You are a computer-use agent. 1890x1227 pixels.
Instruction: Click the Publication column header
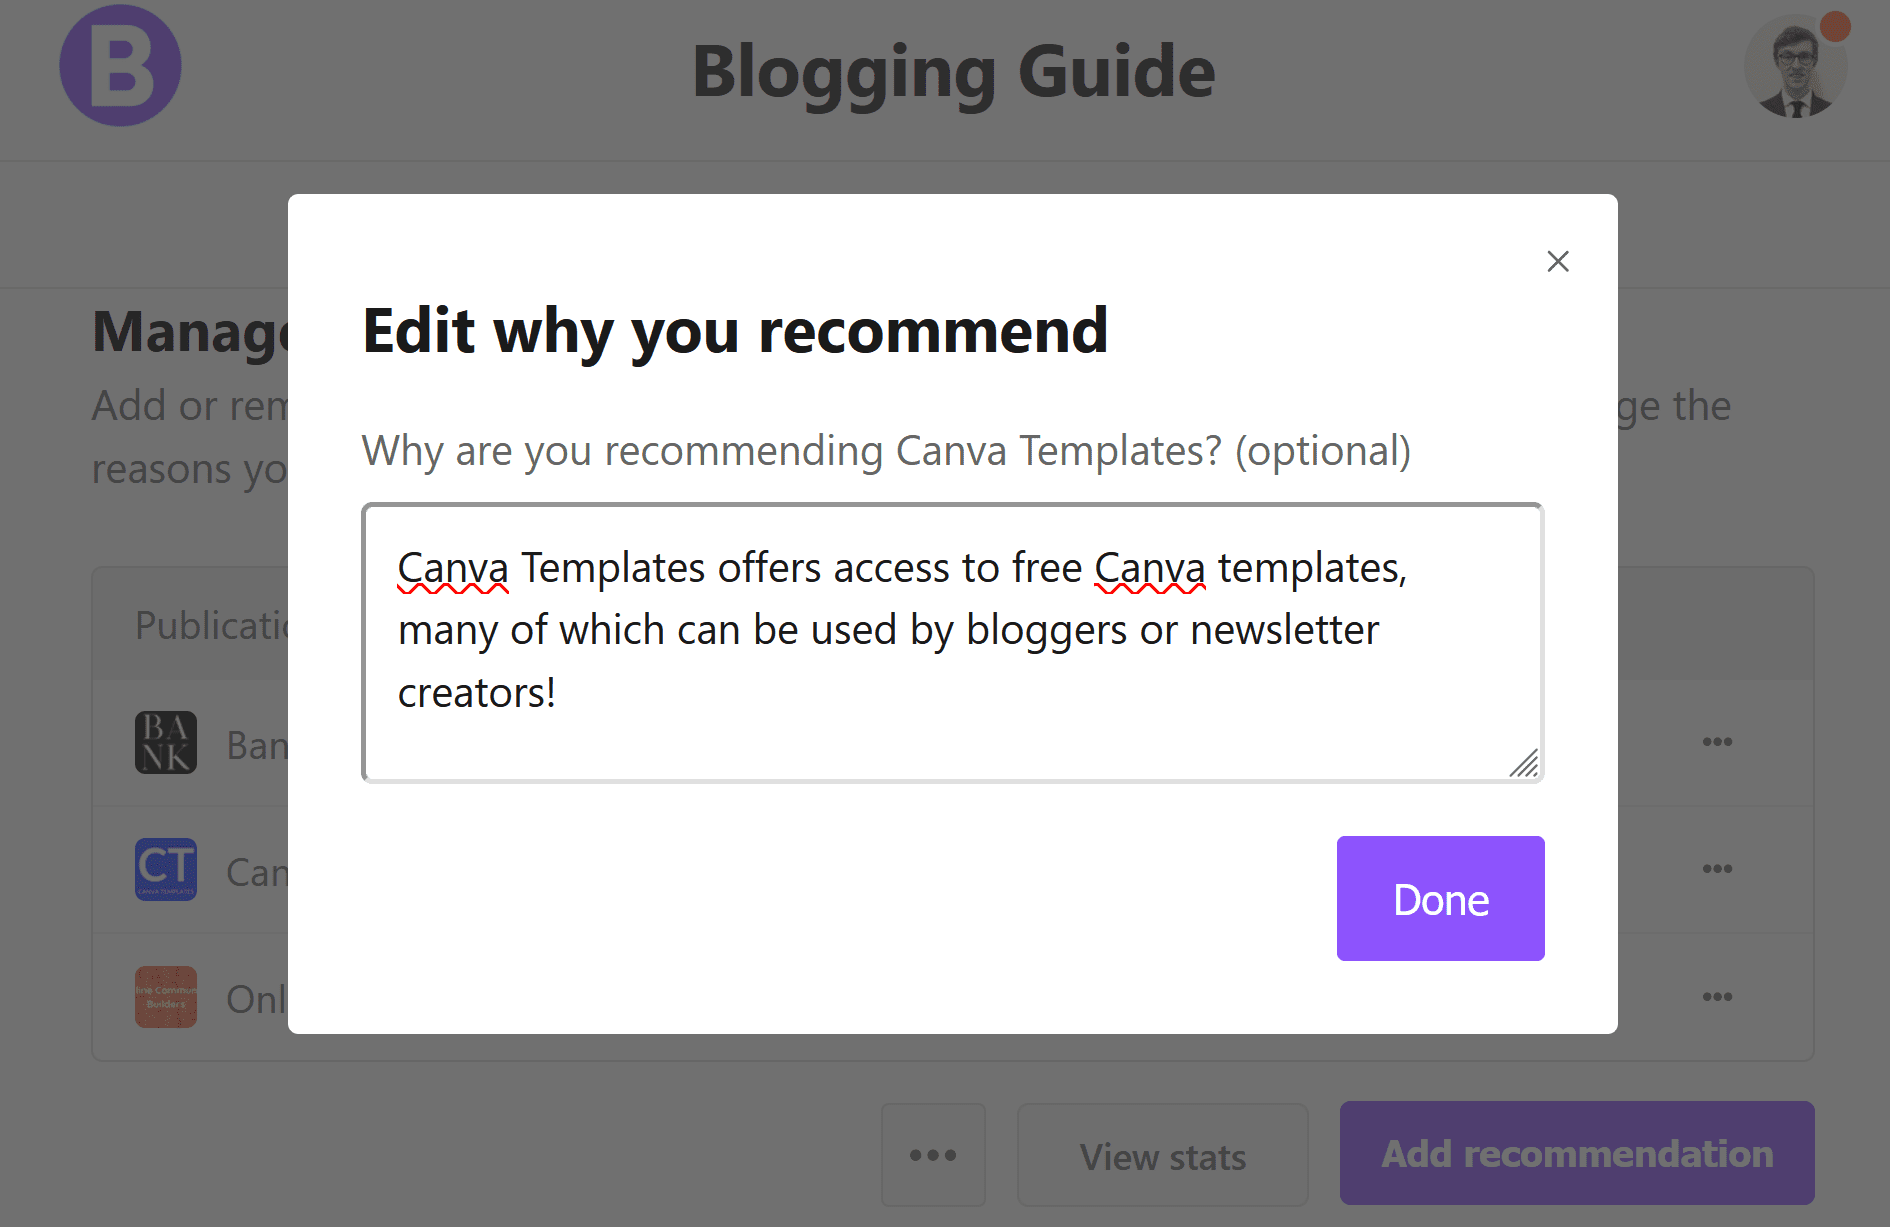(212, 626)
